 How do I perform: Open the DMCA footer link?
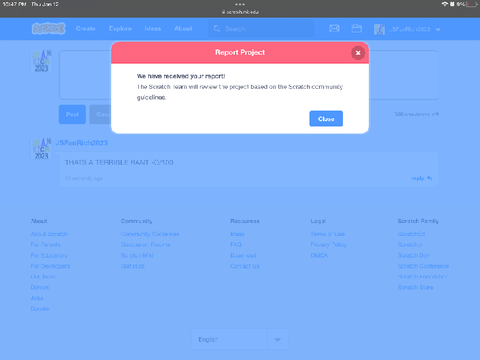(x=319, y=255)
